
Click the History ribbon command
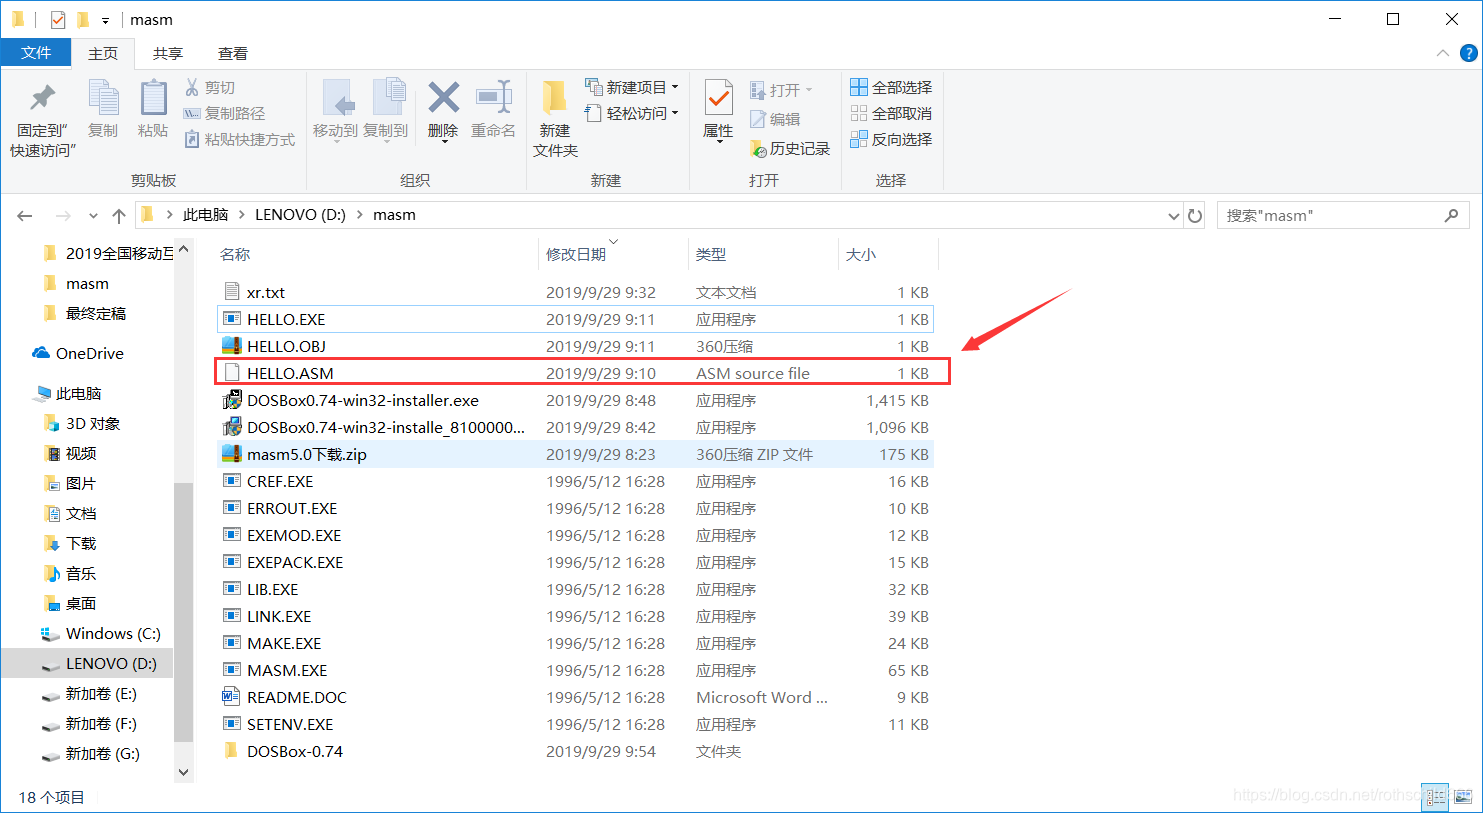click(x=790, y=148)
